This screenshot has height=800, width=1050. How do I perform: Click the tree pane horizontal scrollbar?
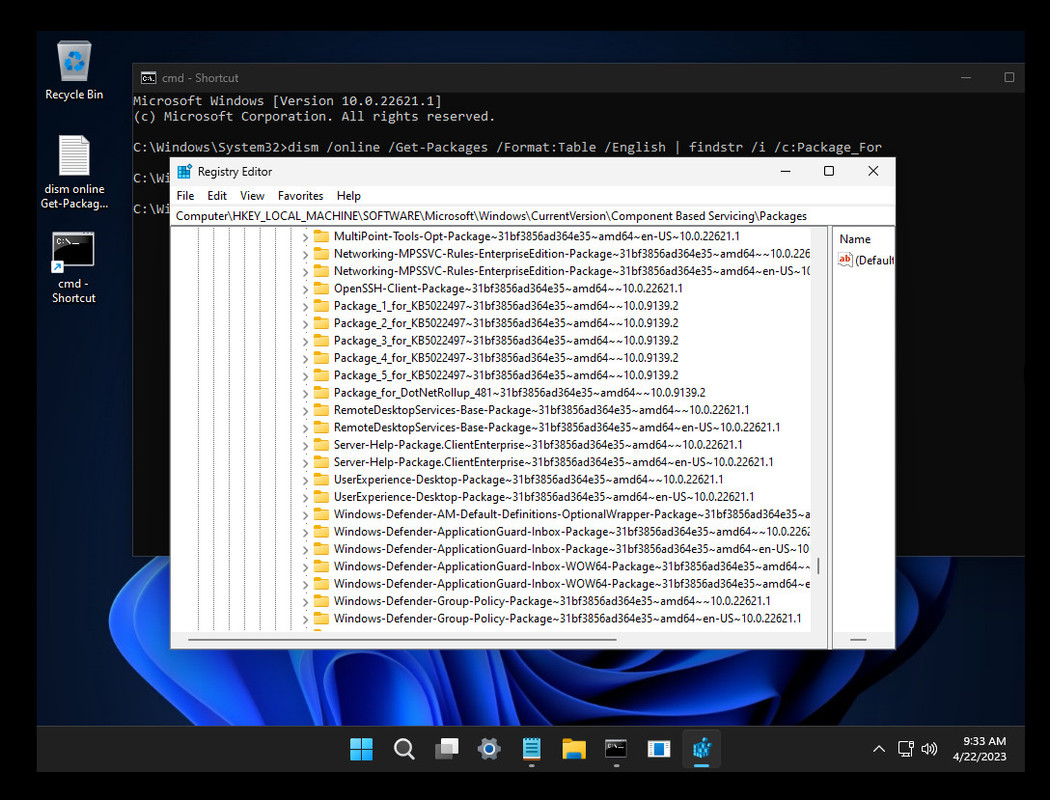click(x=402, y=640)
